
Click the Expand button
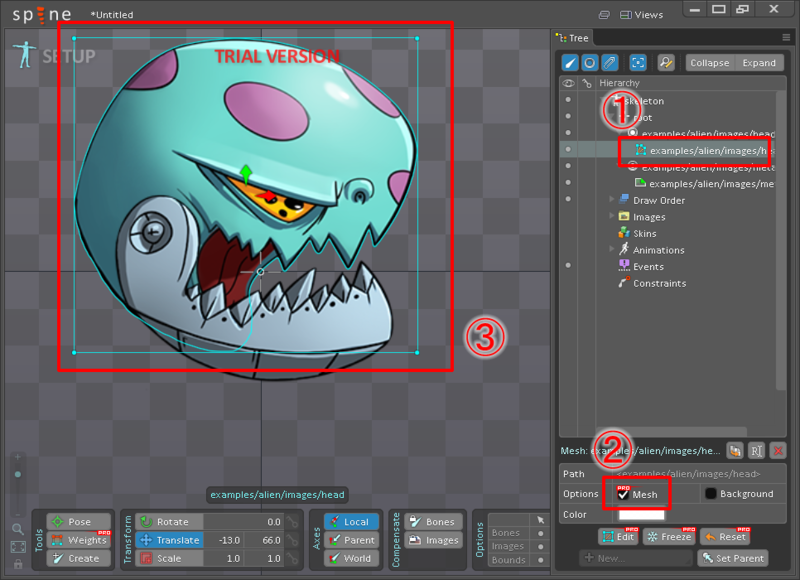coord(759,63)
